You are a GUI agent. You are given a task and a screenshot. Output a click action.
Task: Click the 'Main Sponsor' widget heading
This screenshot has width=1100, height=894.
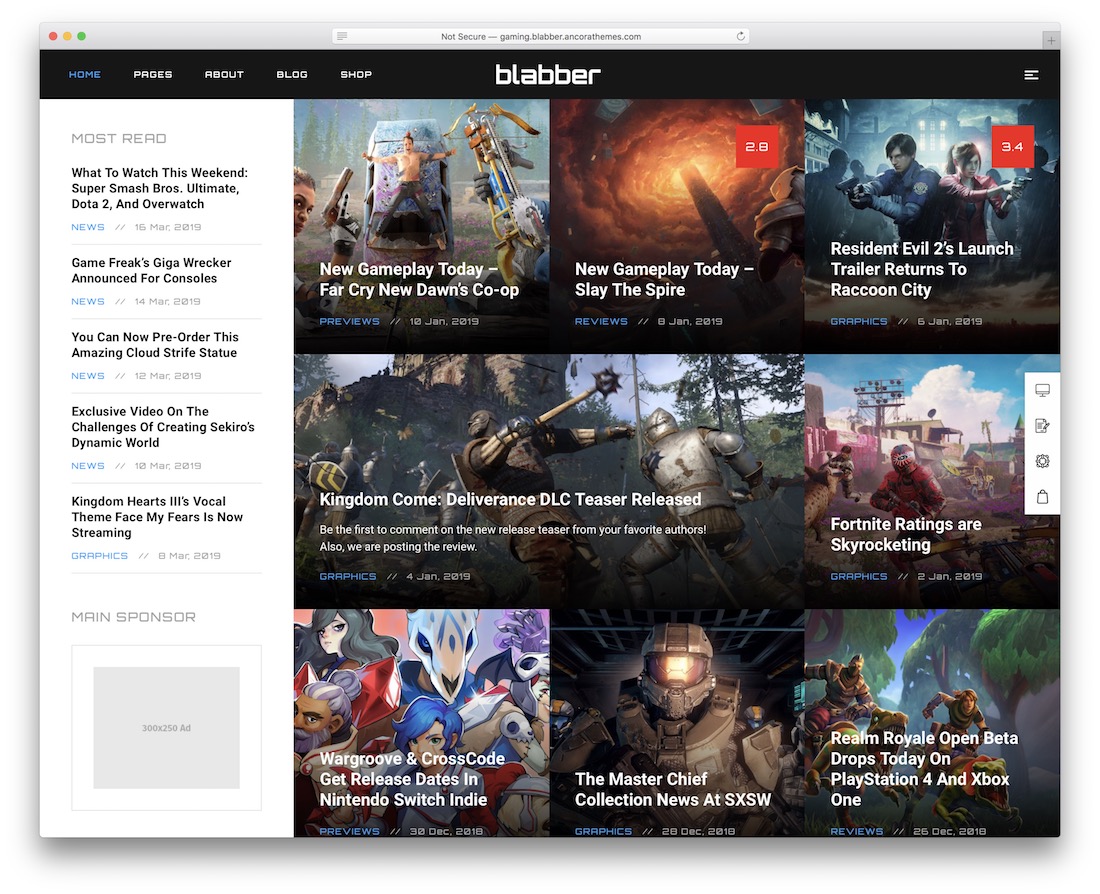133,617
